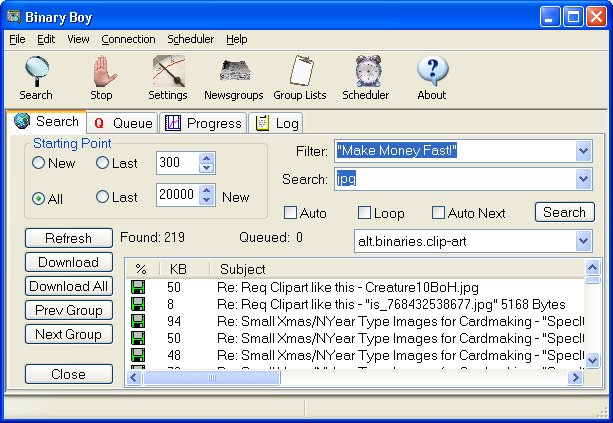Click the 300 number input field
This screenshot has height=423, width=613.
pos(178,163)
